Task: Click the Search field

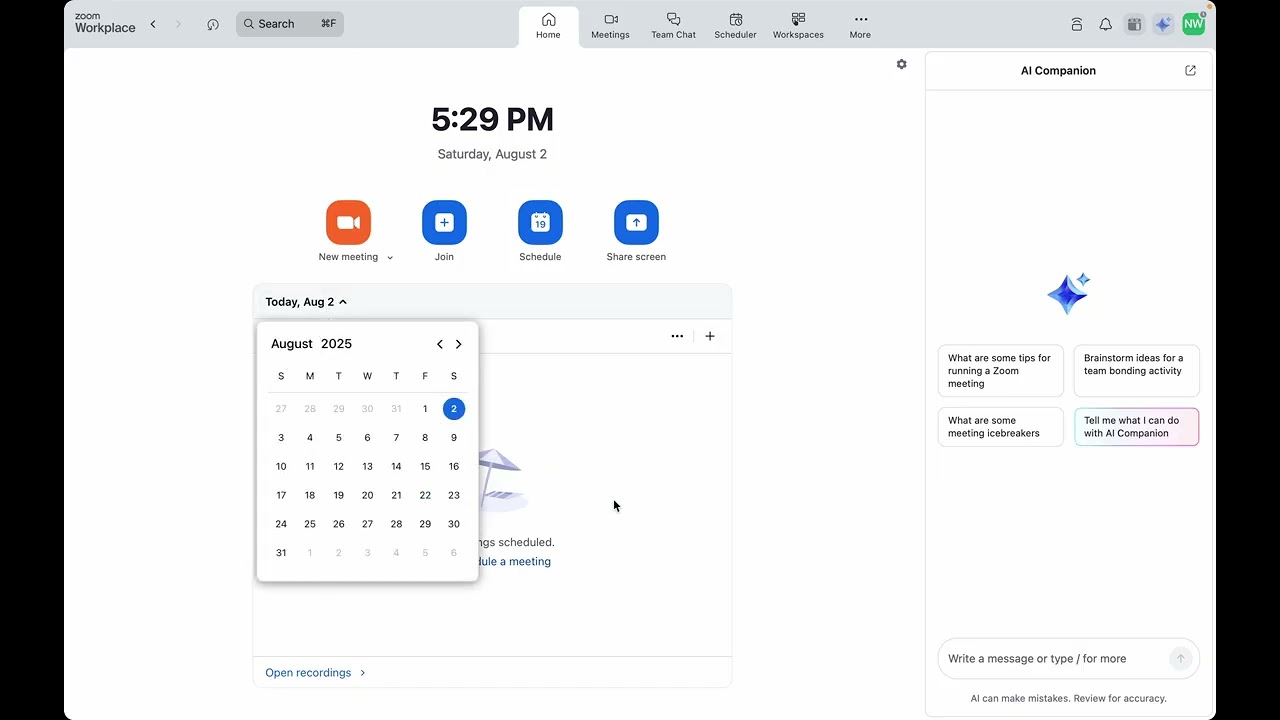Action: [290, 24]
